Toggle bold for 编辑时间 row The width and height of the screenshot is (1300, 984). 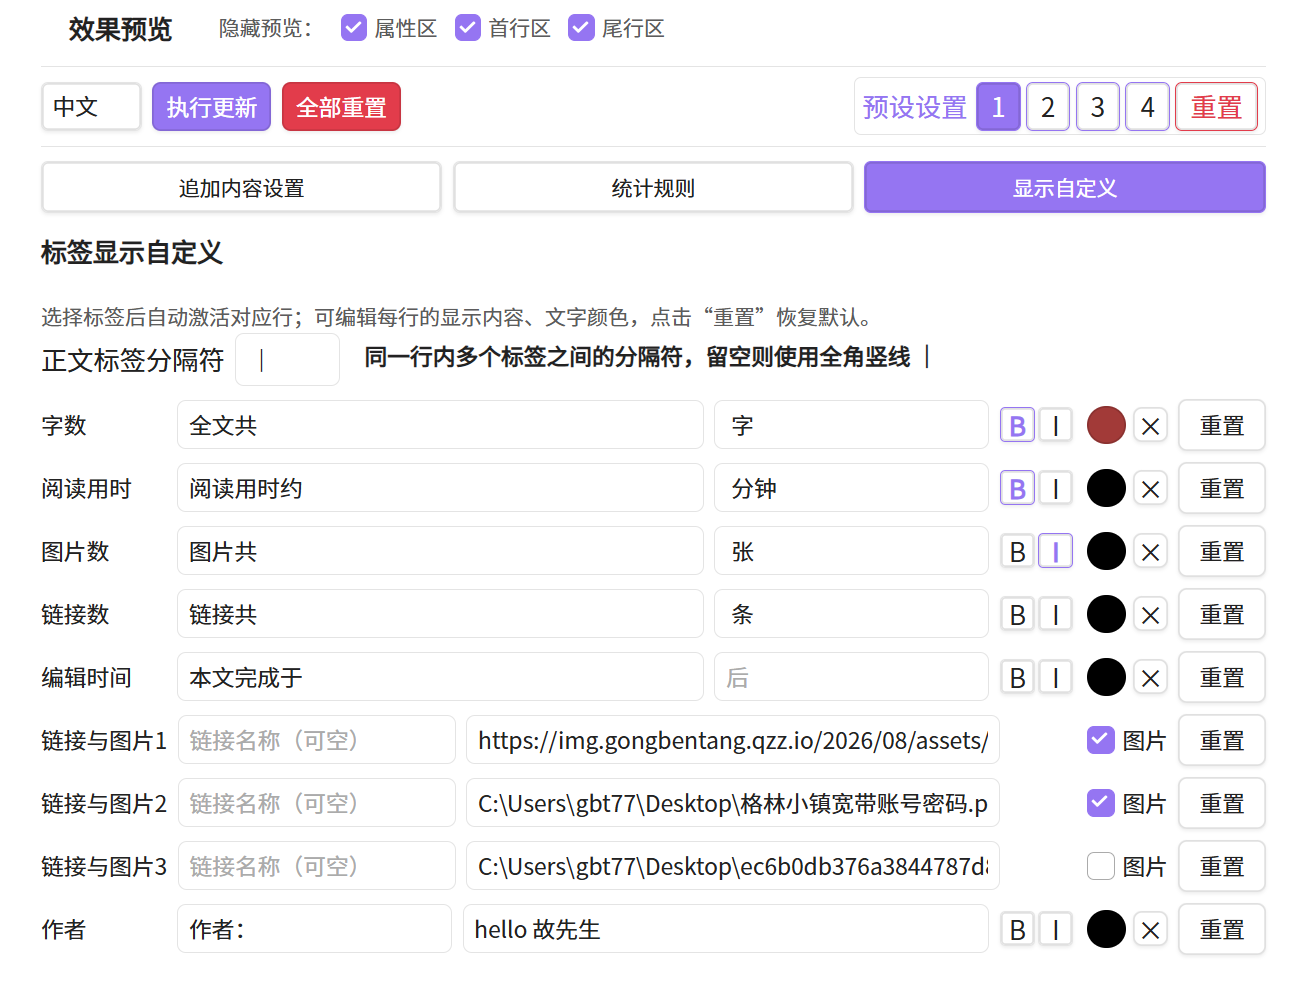pos(1017,678)
